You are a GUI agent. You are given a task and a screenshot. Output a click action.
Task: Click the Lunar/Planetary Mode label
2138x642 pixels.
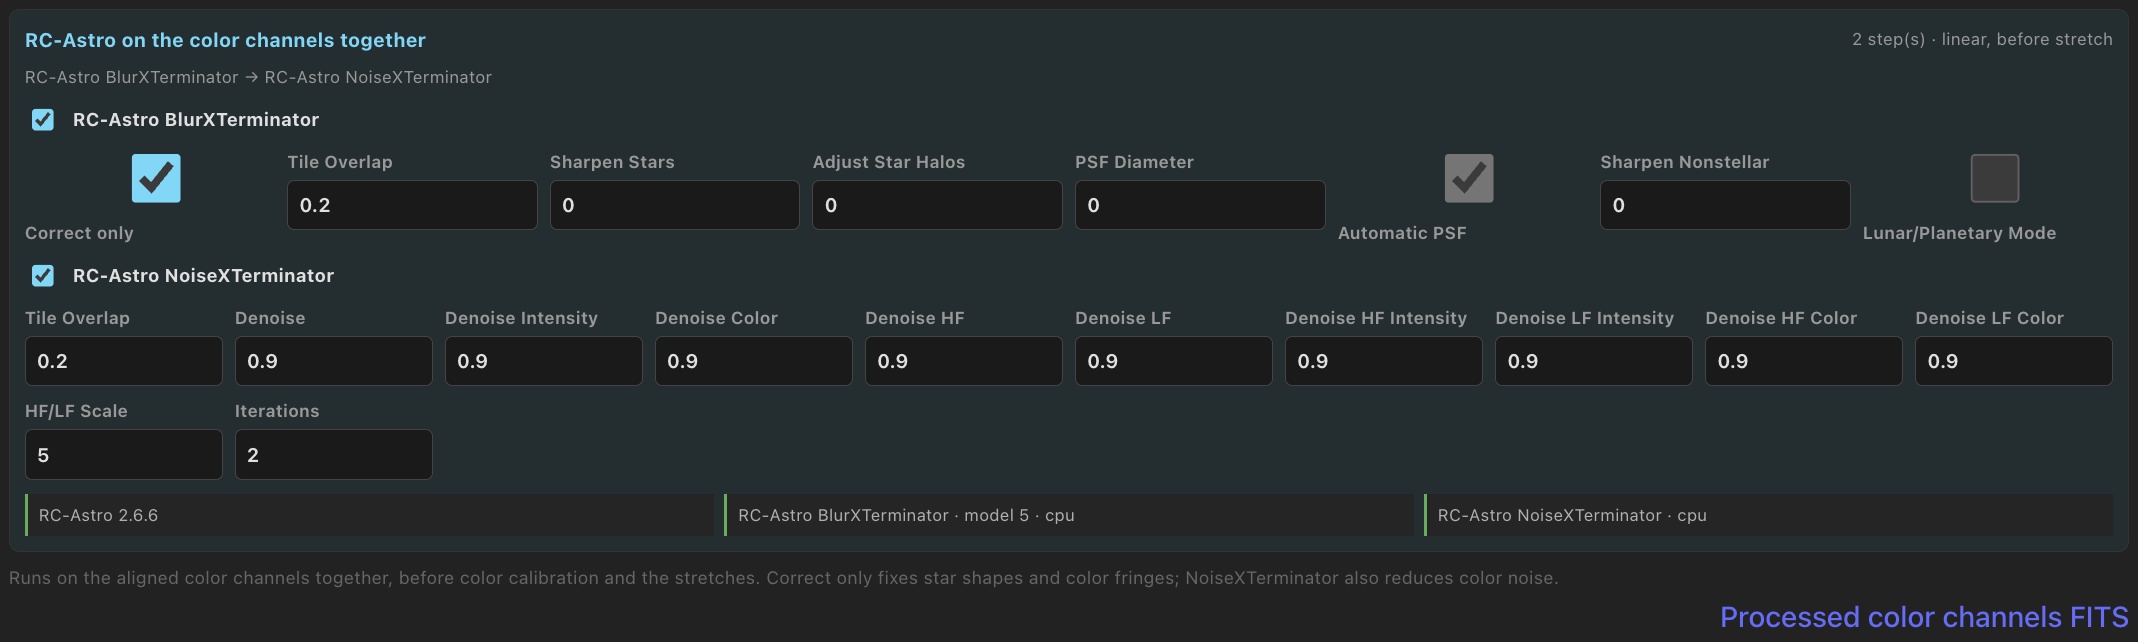1959,233
